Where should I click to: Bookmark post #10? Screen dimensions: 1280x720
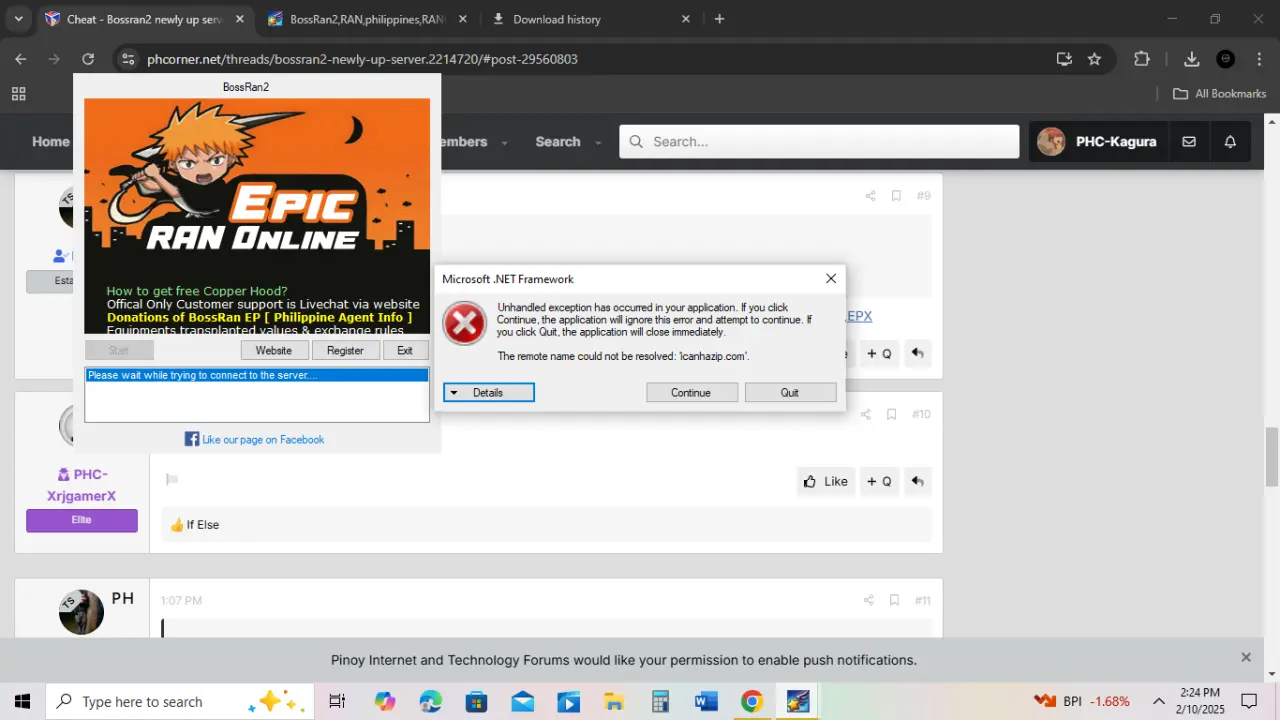click(x=892, y=414)
